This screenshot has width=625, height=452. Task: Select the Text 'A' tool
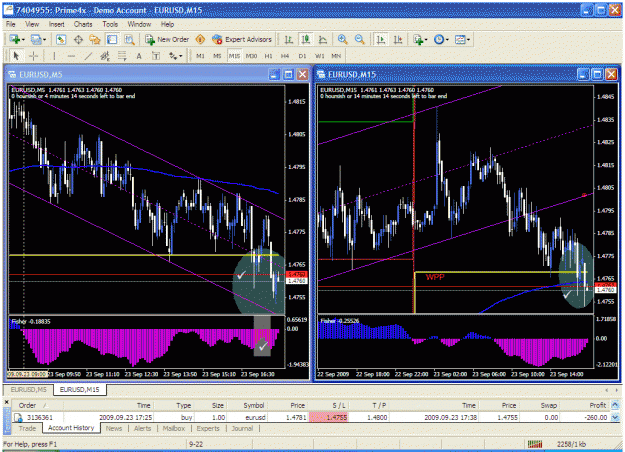(x=139, y=56)
